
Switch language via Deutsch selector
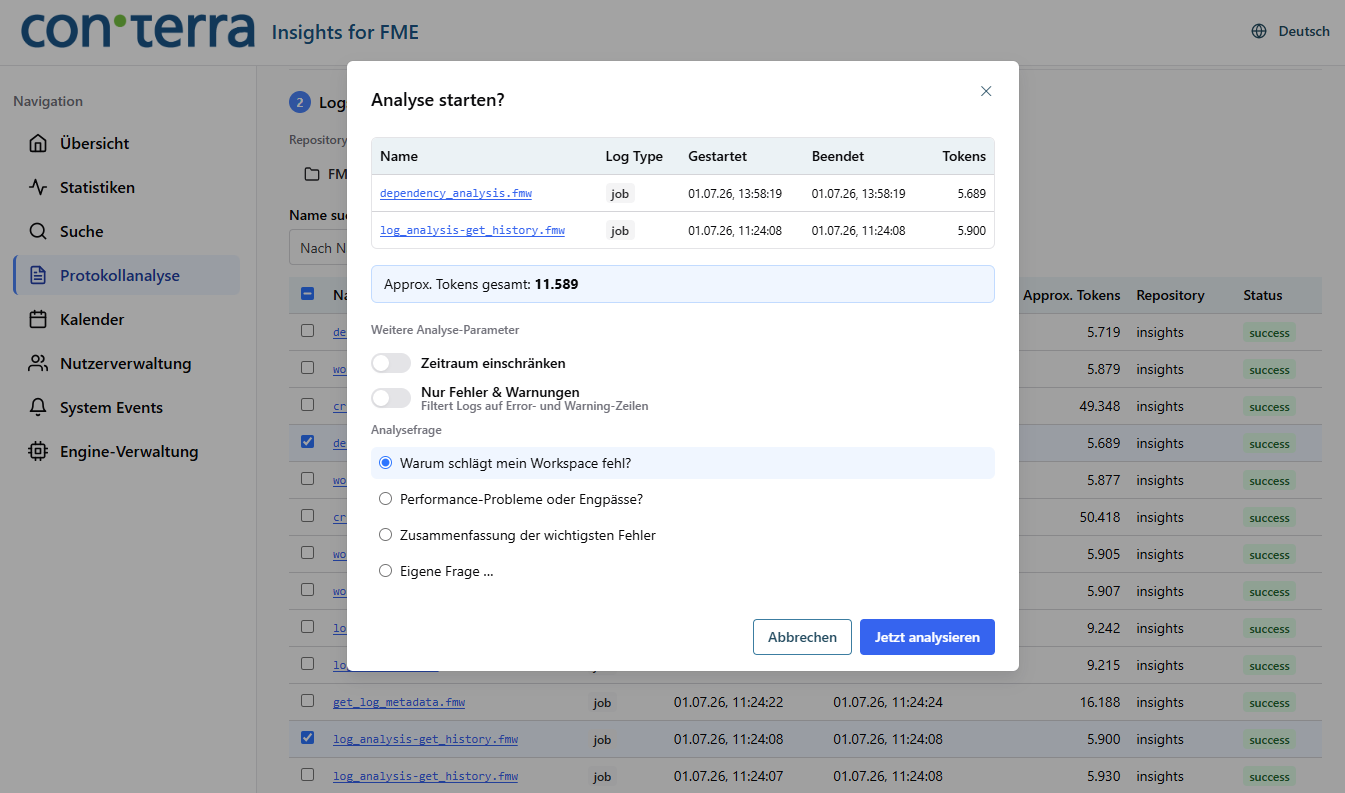click(1290, 31)
